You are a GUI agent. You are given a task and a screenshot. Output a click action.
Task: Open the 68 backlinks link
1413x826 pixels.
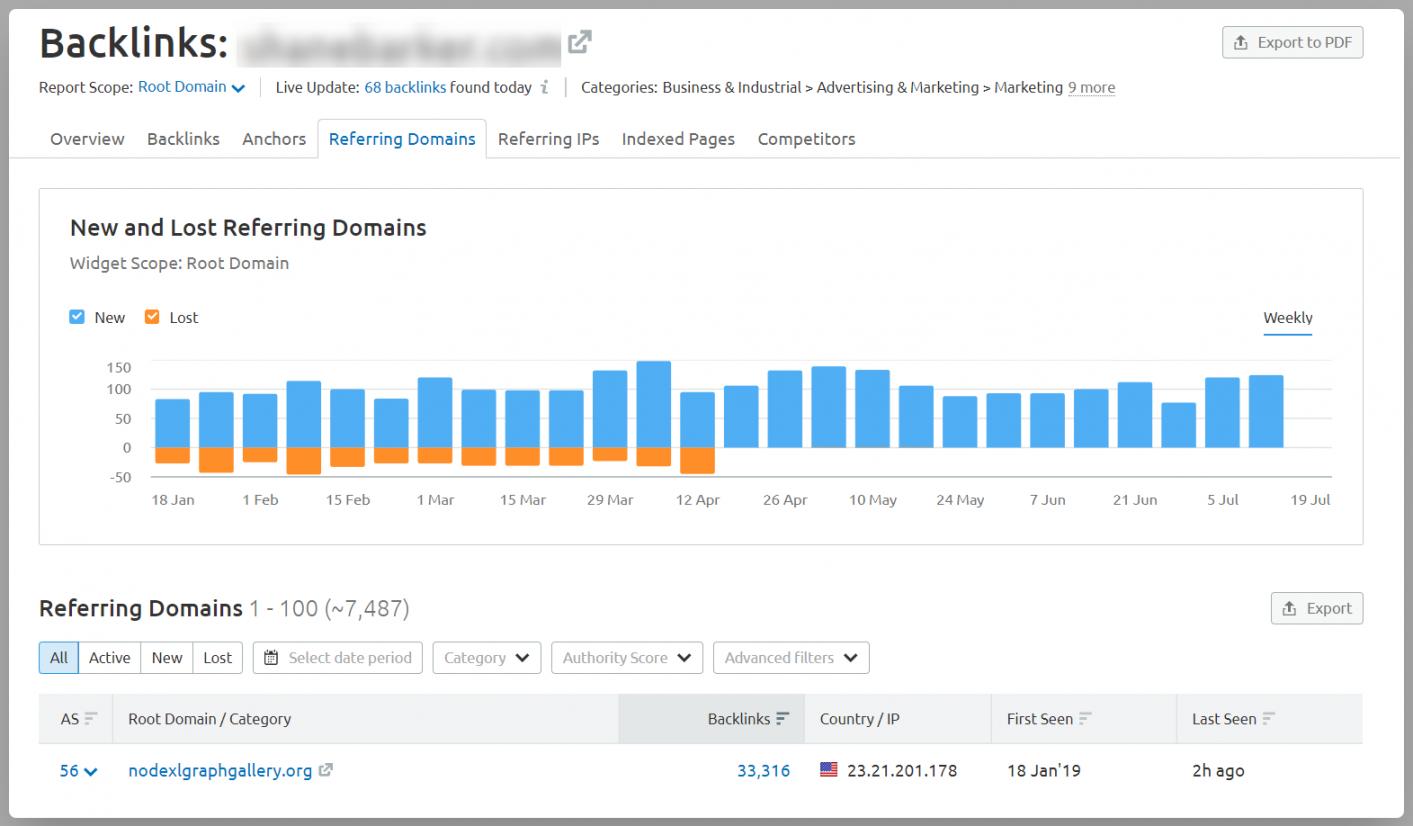pos(405,87)
